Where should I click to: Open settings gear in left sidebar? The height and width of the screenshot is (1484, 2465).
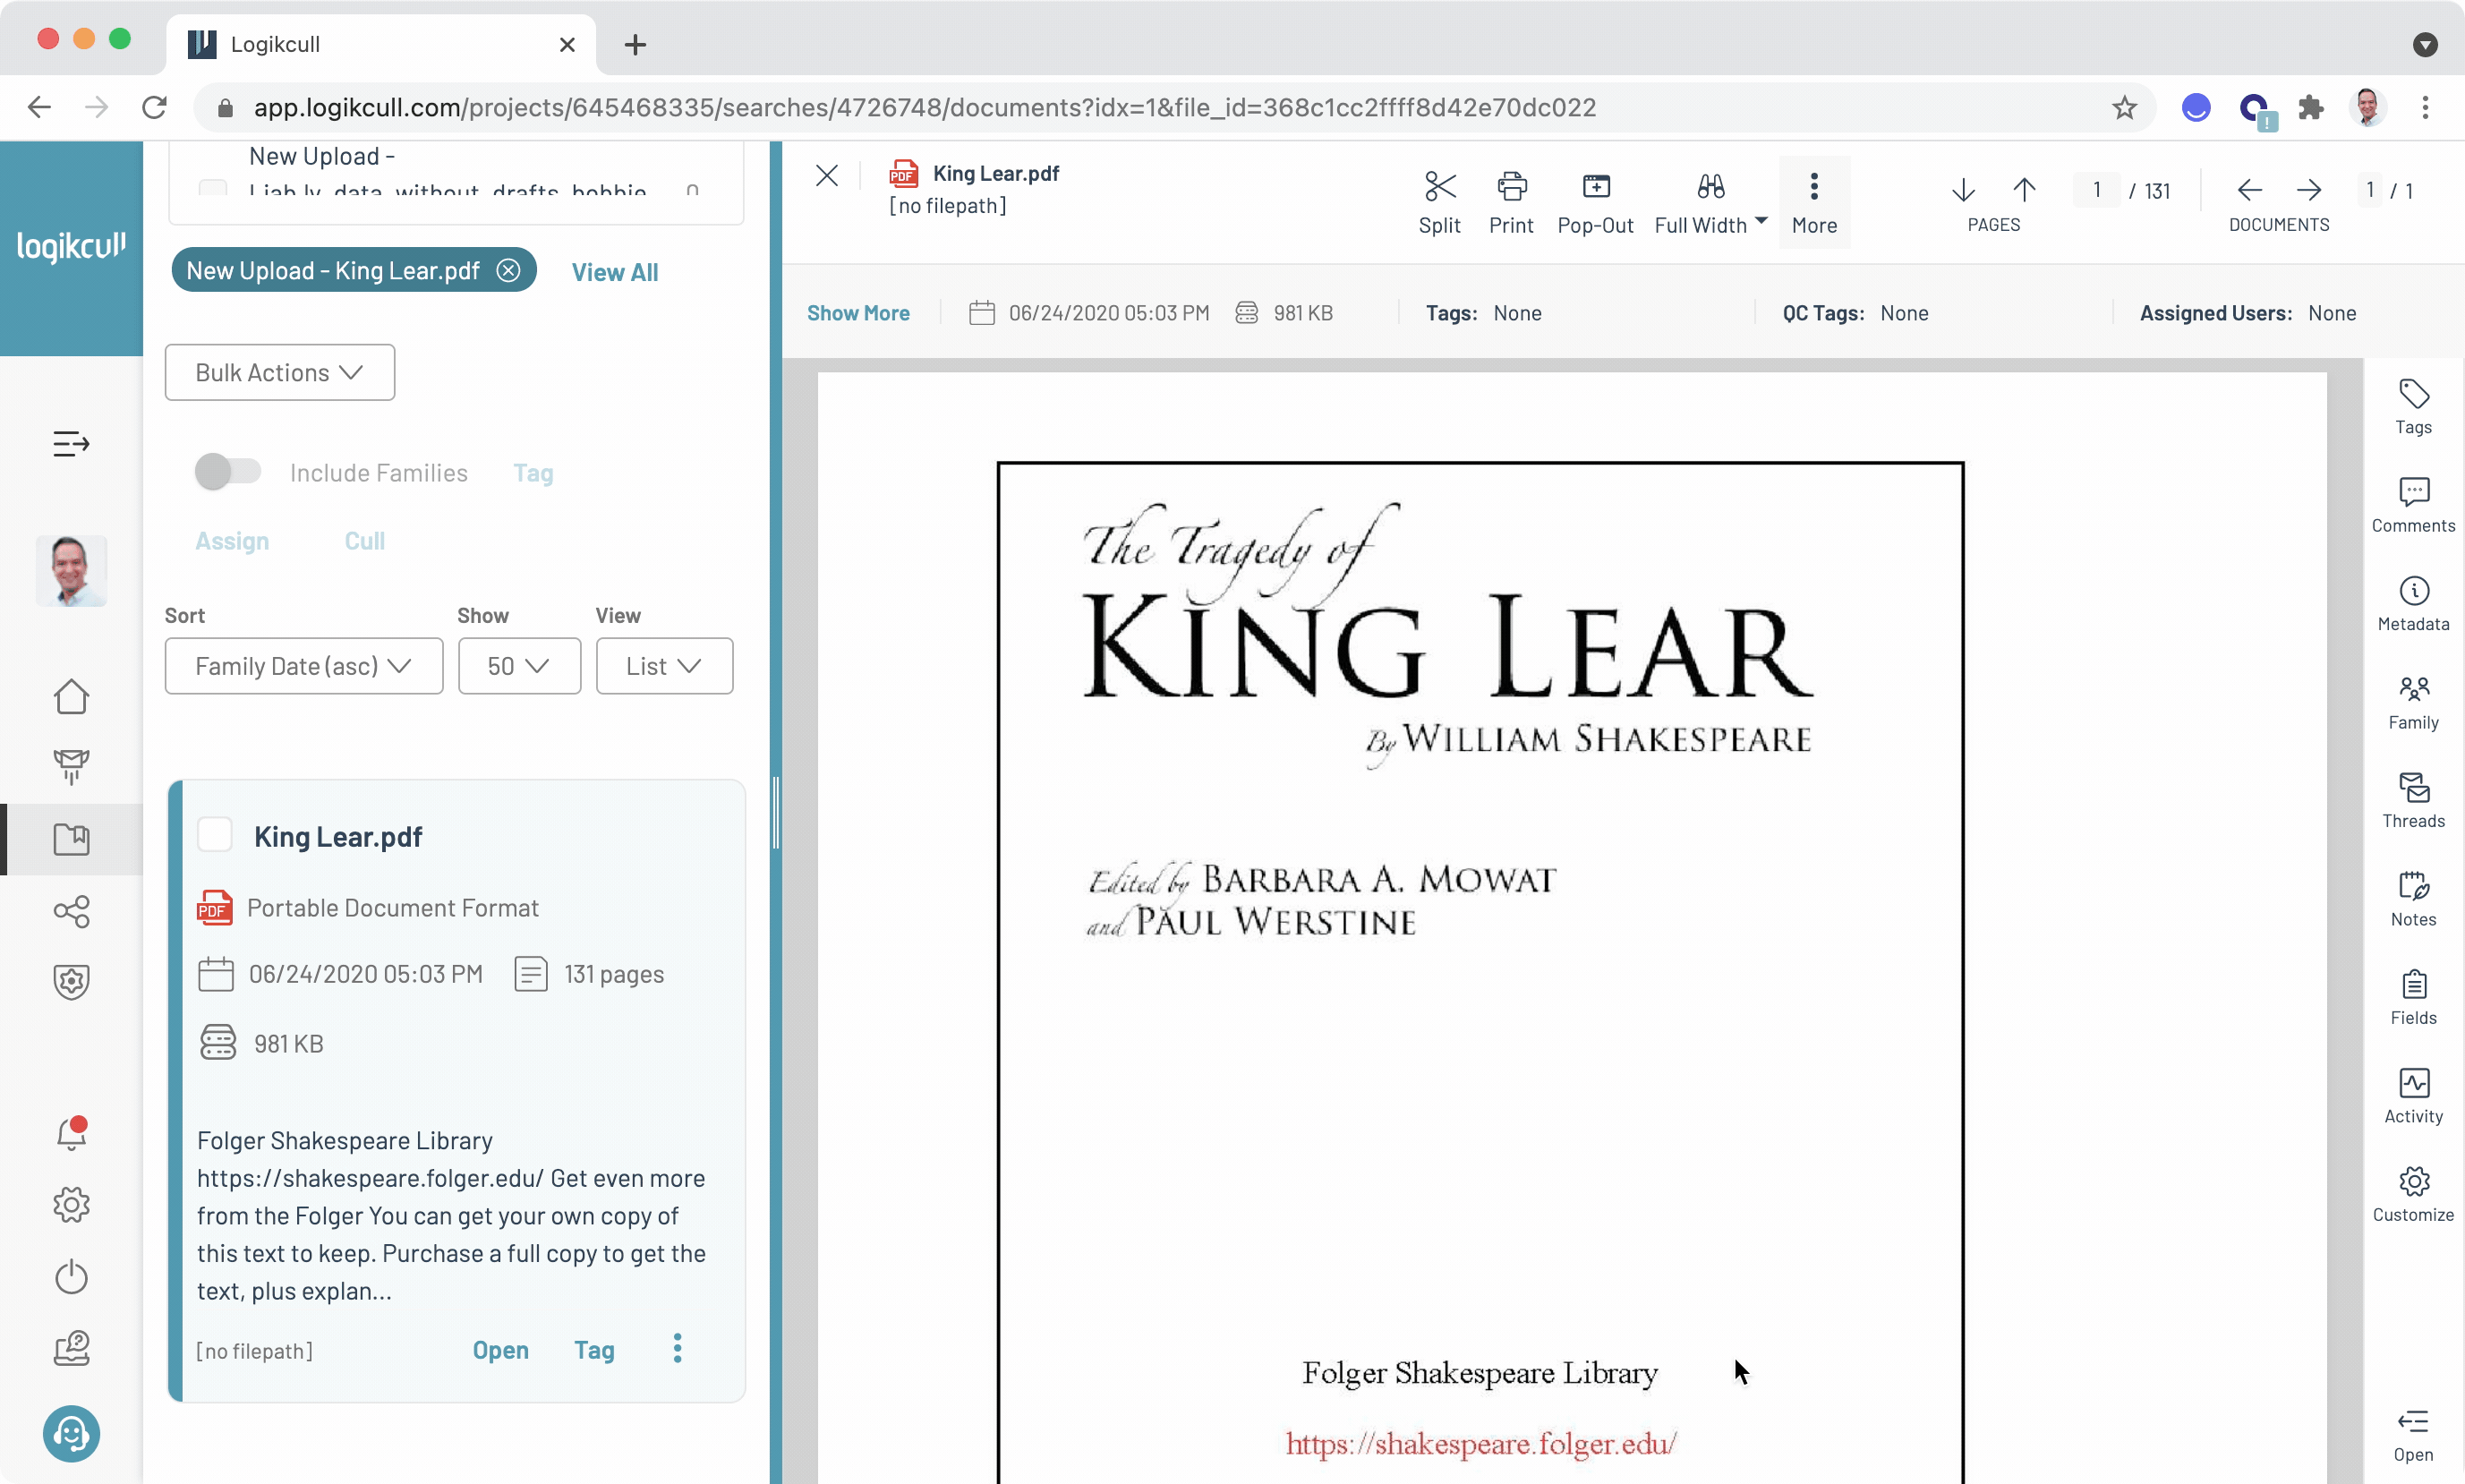pos(71,1205)
